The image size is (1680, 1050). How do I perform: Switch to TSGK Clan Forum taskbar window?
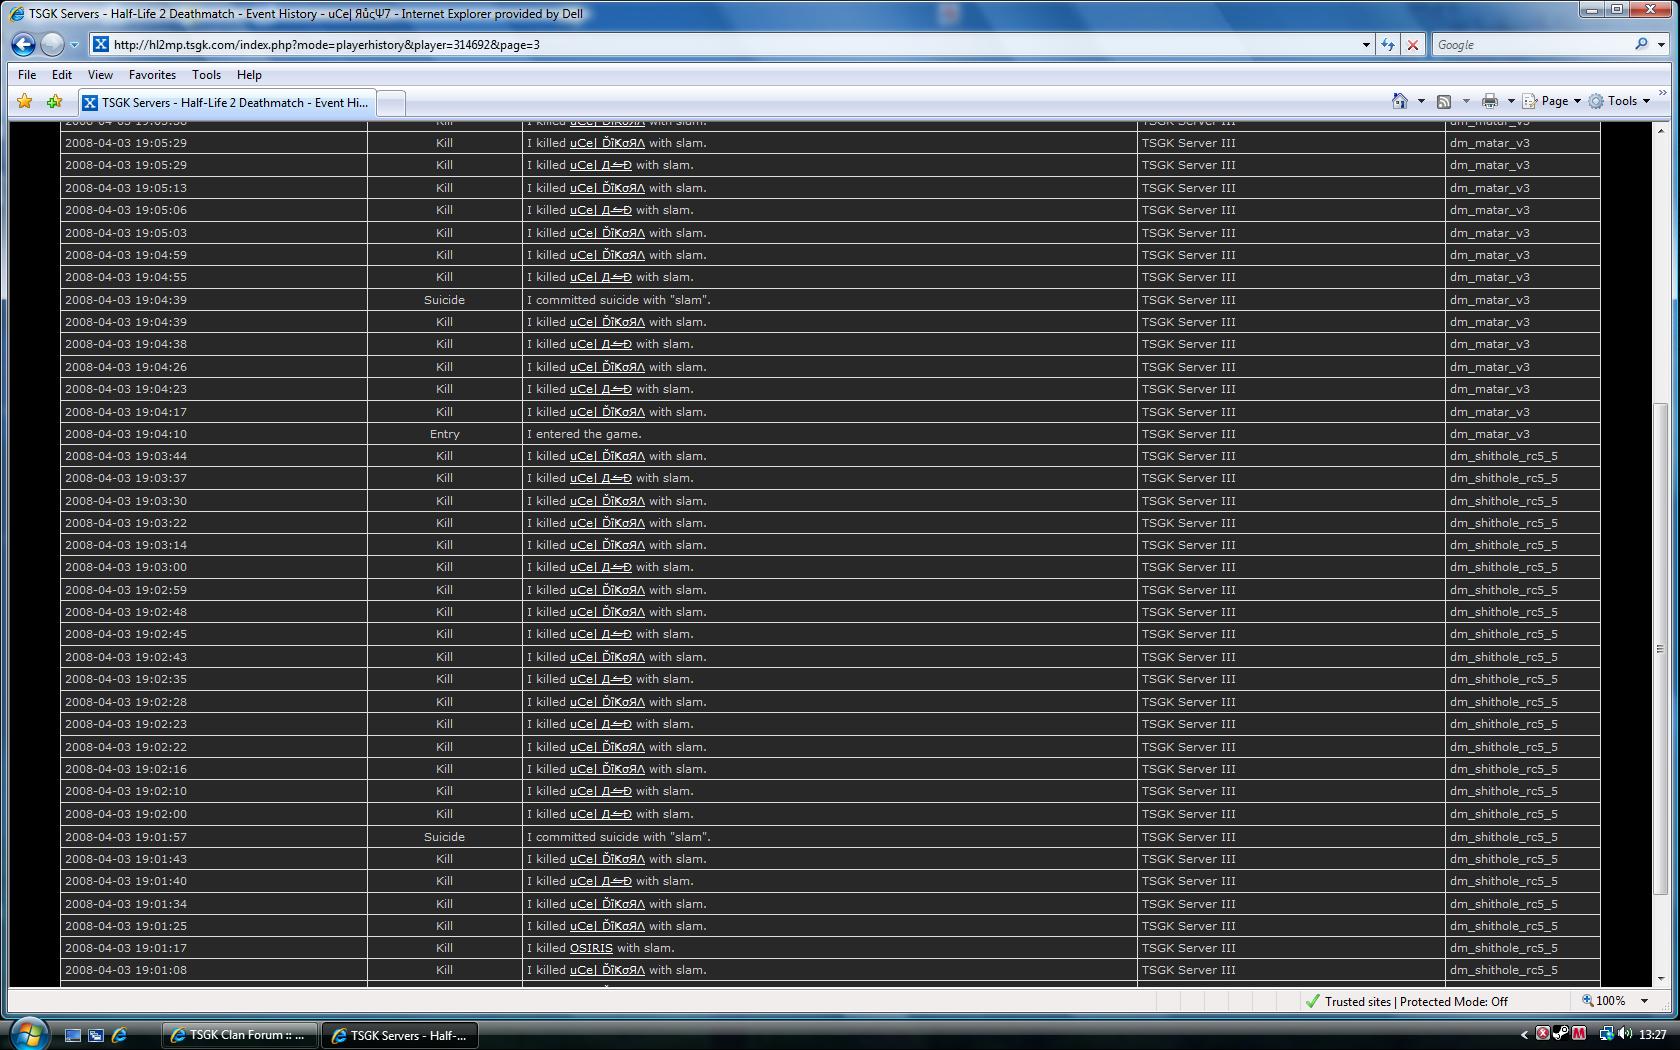click(240, 1035)
